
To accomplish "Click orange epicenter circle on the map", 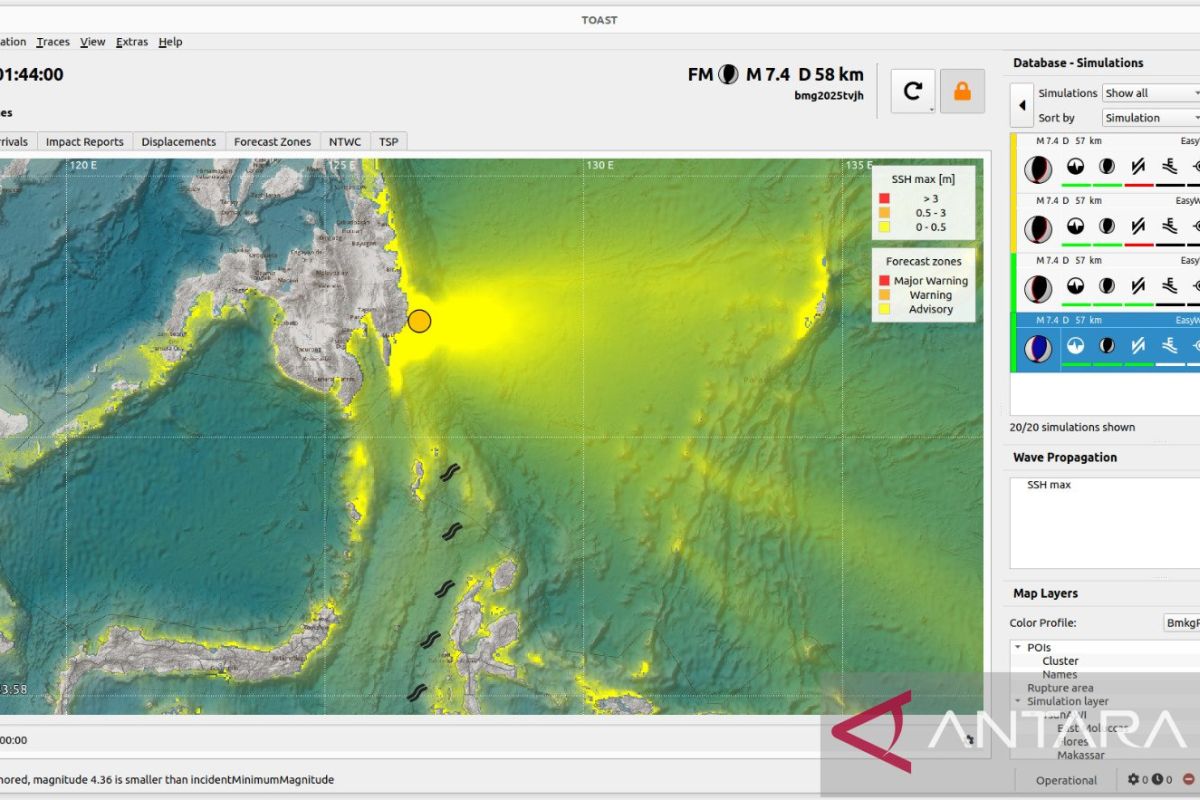I will point(419,321).
